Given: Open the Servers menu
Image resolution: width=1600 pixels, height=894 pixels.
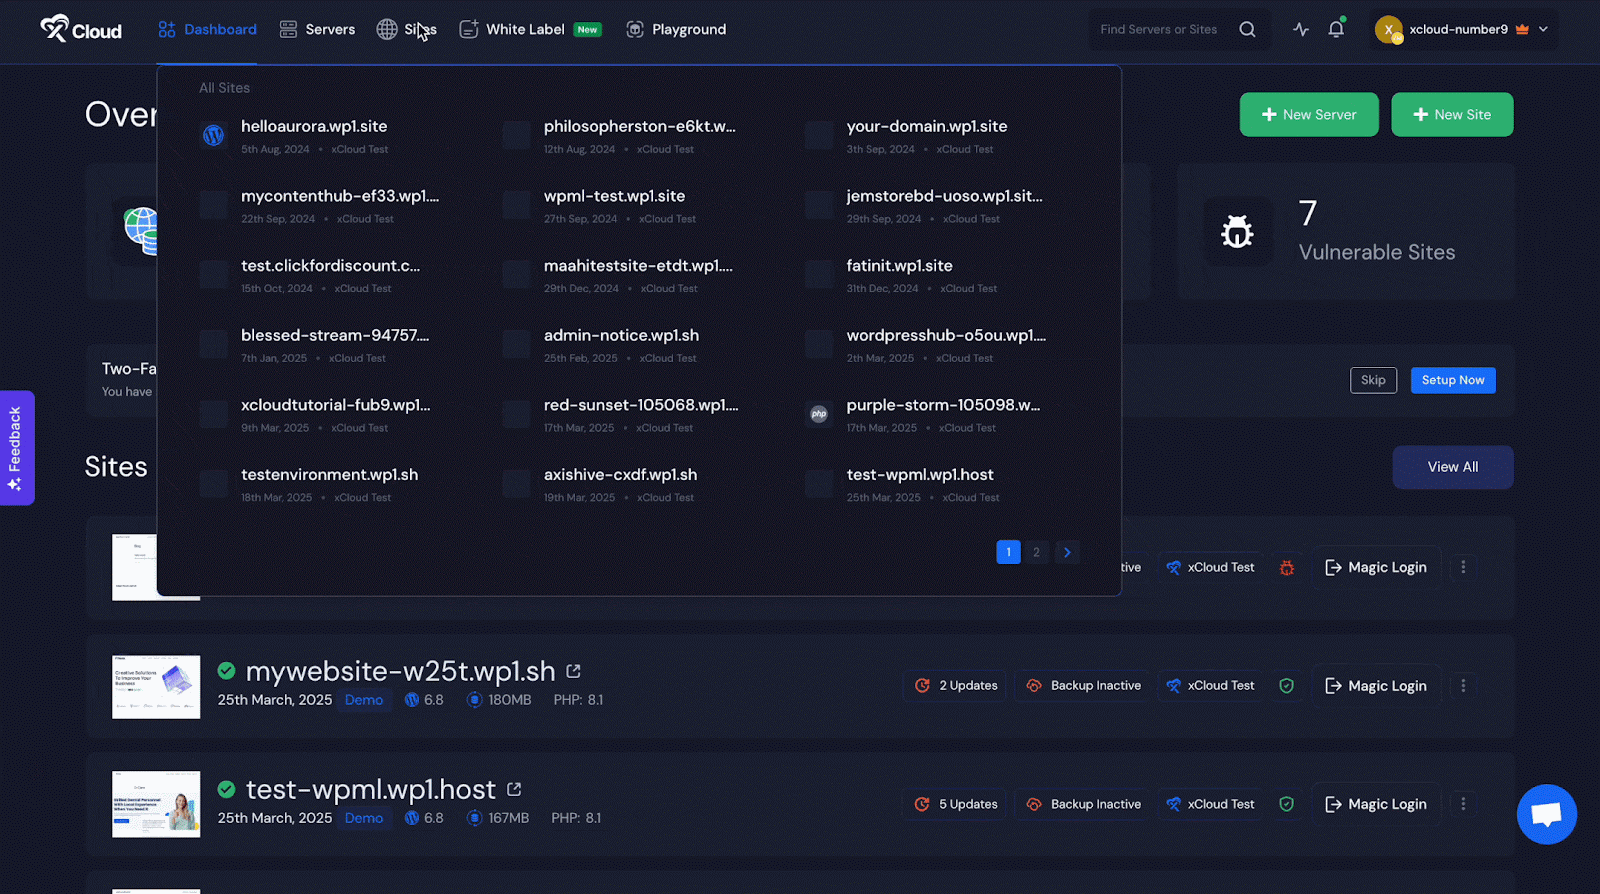Looking at the screenshot, I should (317, 29).
